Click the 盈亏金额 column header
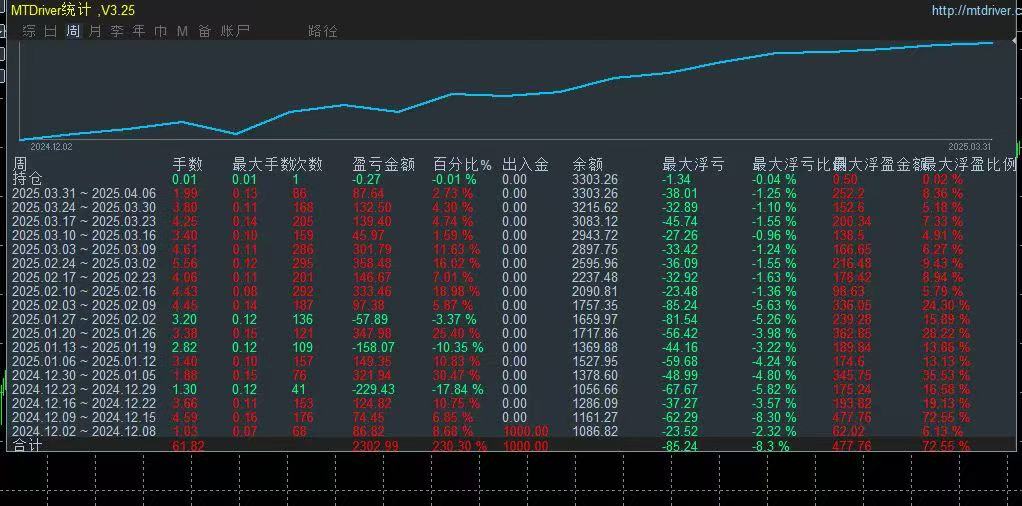 click(x=383, y=164)
